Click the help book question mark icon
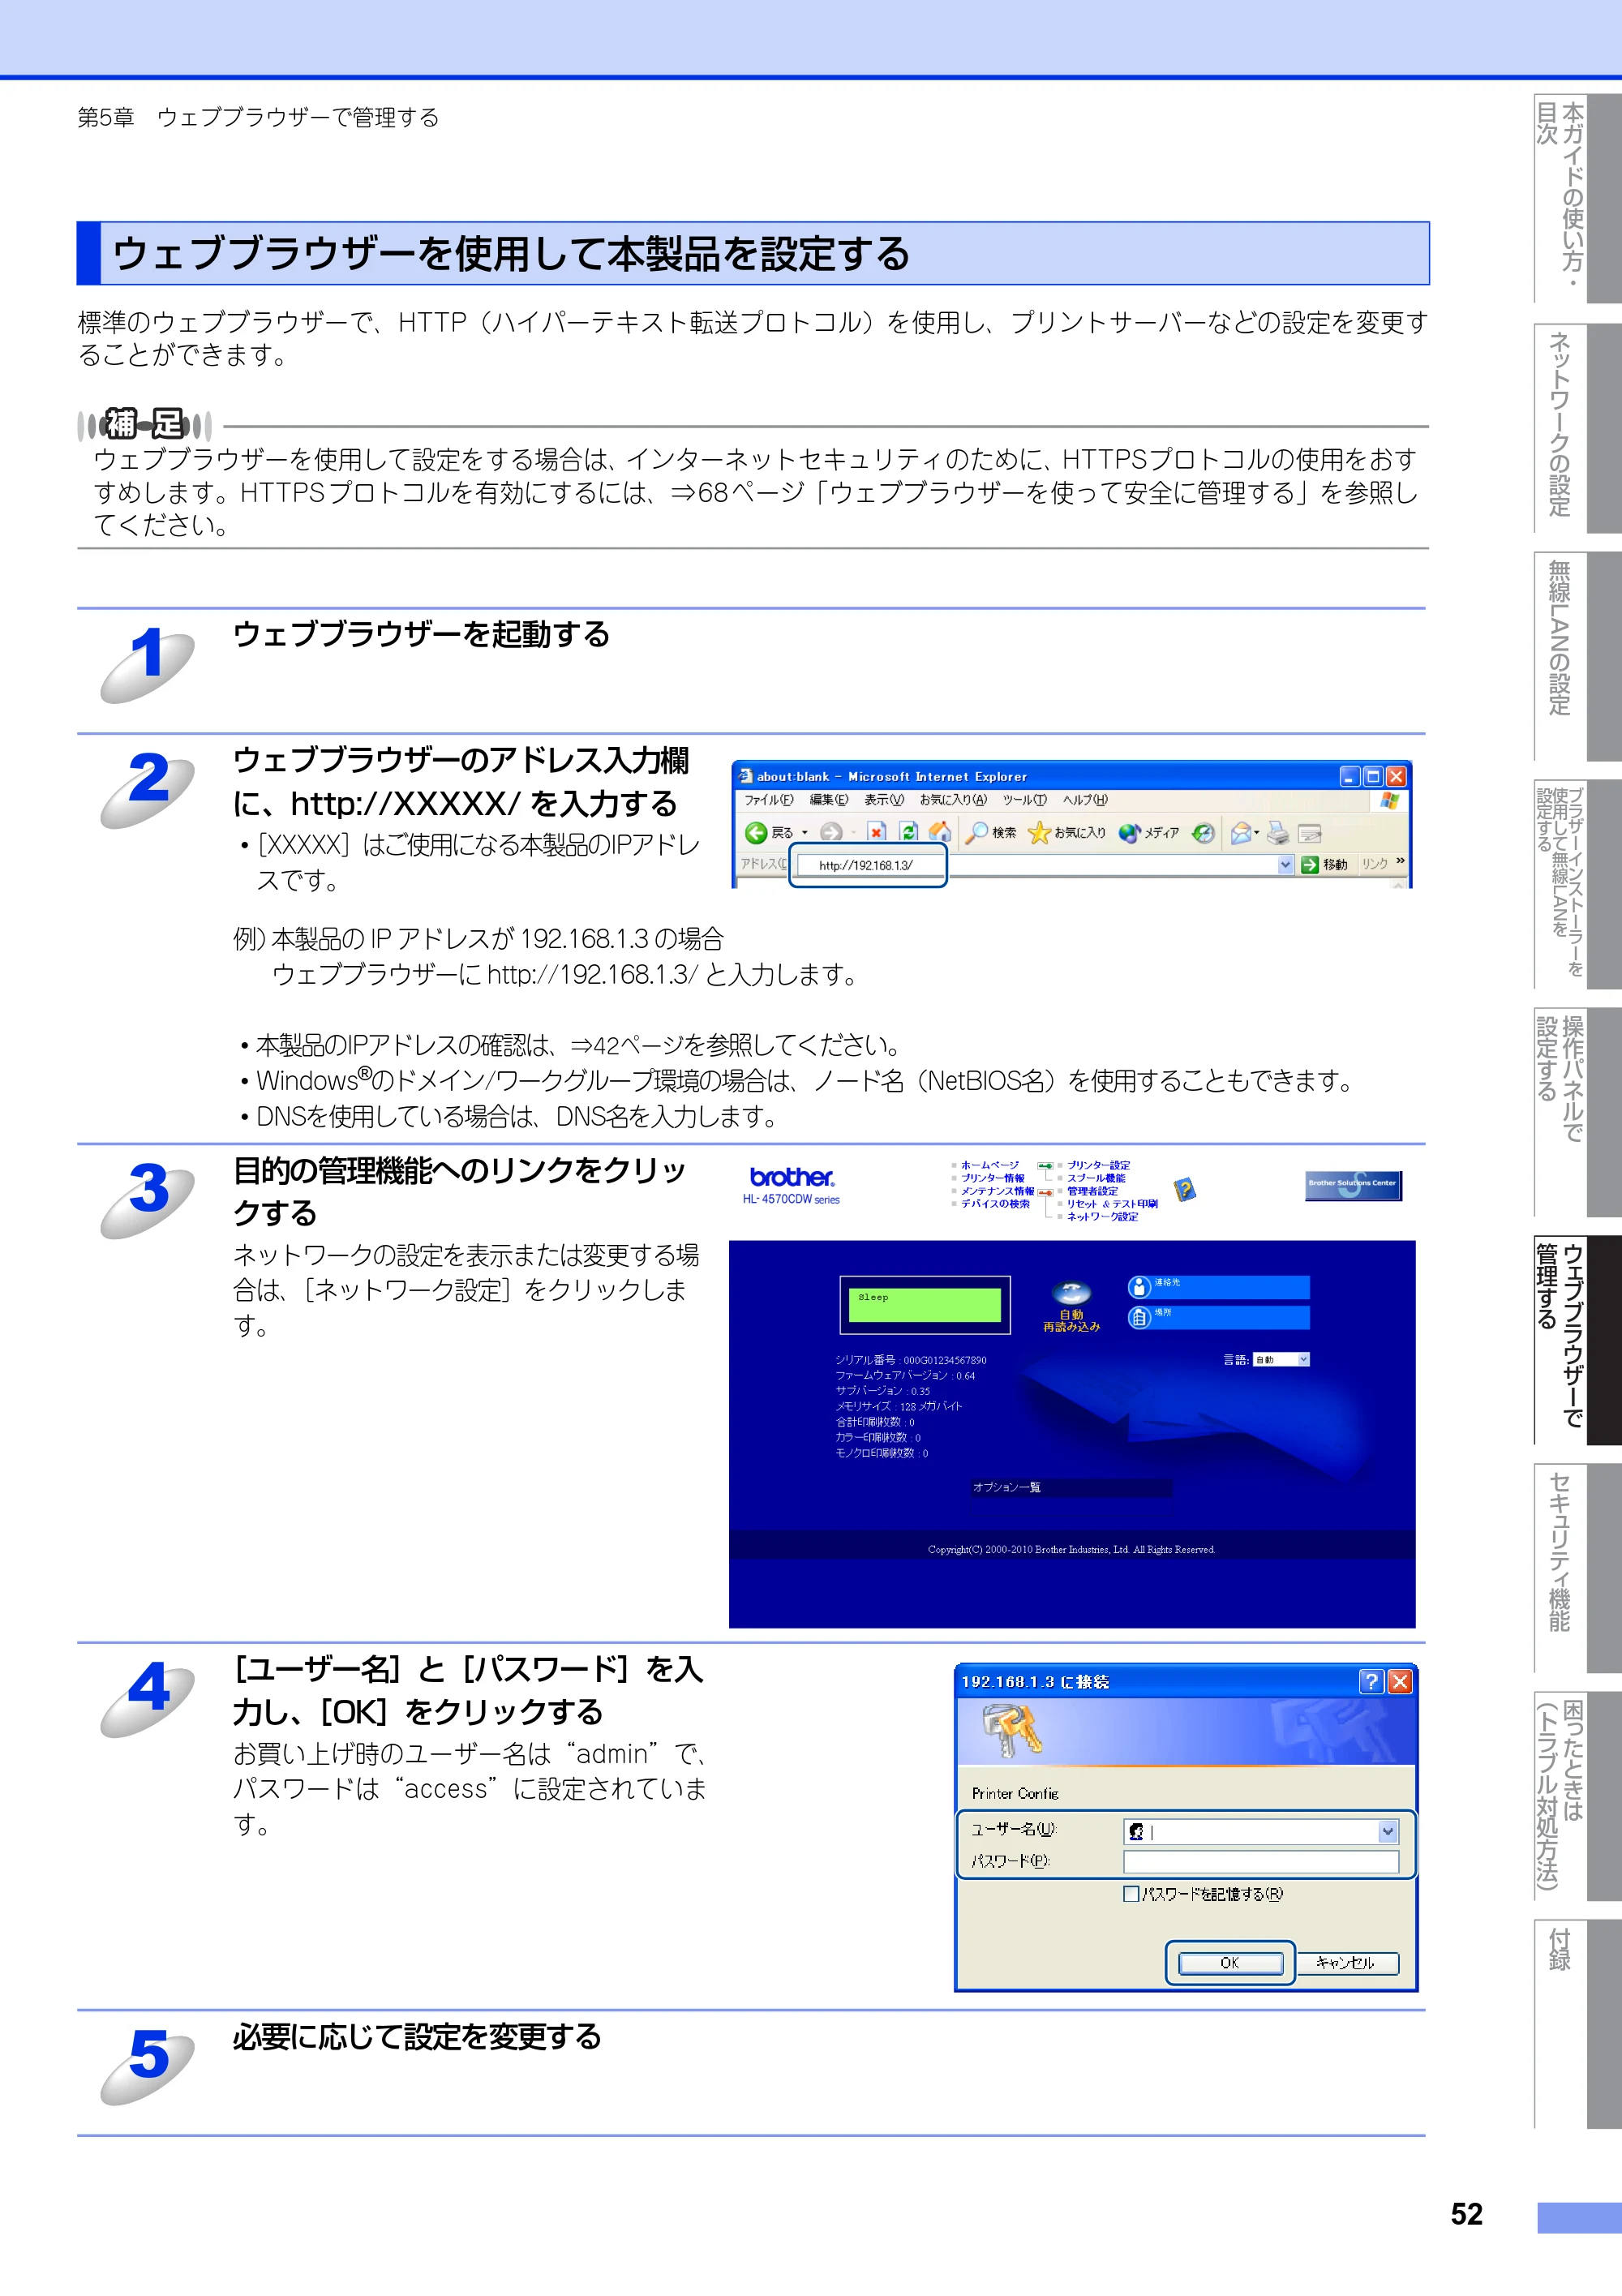The image size is (1622, 2296). click(x=1185, y=1189)
